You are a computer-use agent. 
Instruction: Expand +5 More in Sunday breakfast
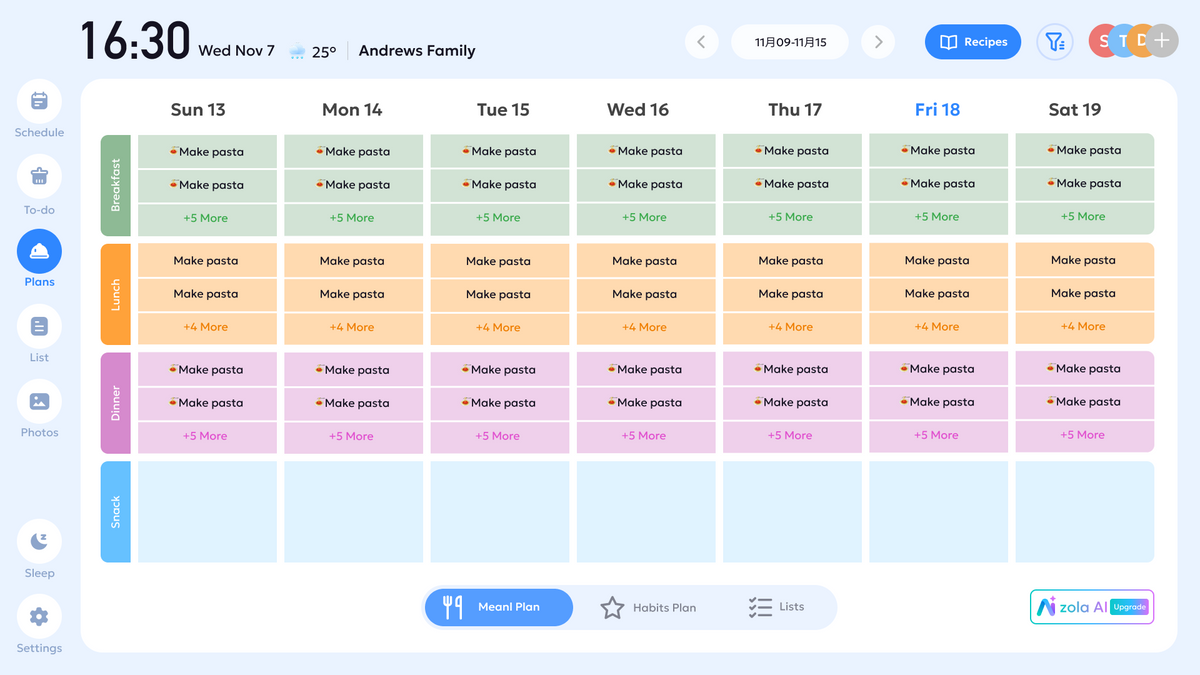pos(206,218)
